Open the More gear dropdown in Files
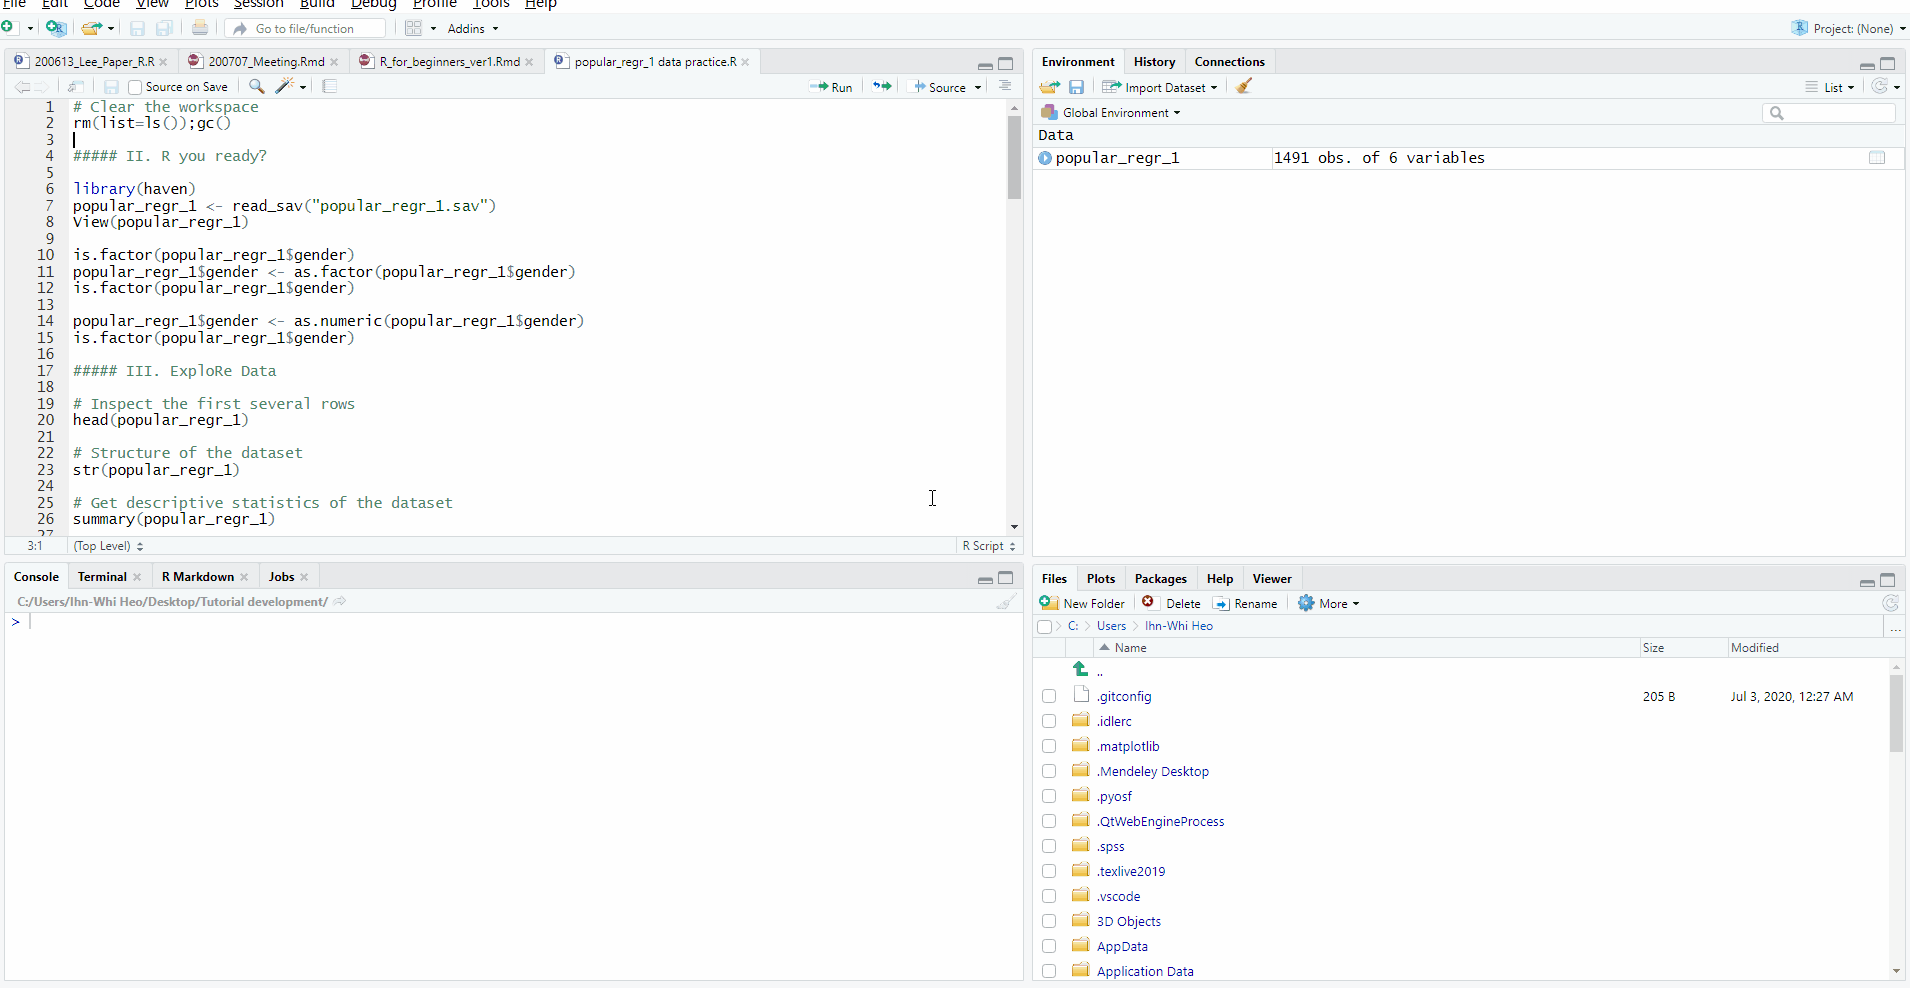Image resolution: width=1910 pixels, height=988 pixels. [1329, 604]
